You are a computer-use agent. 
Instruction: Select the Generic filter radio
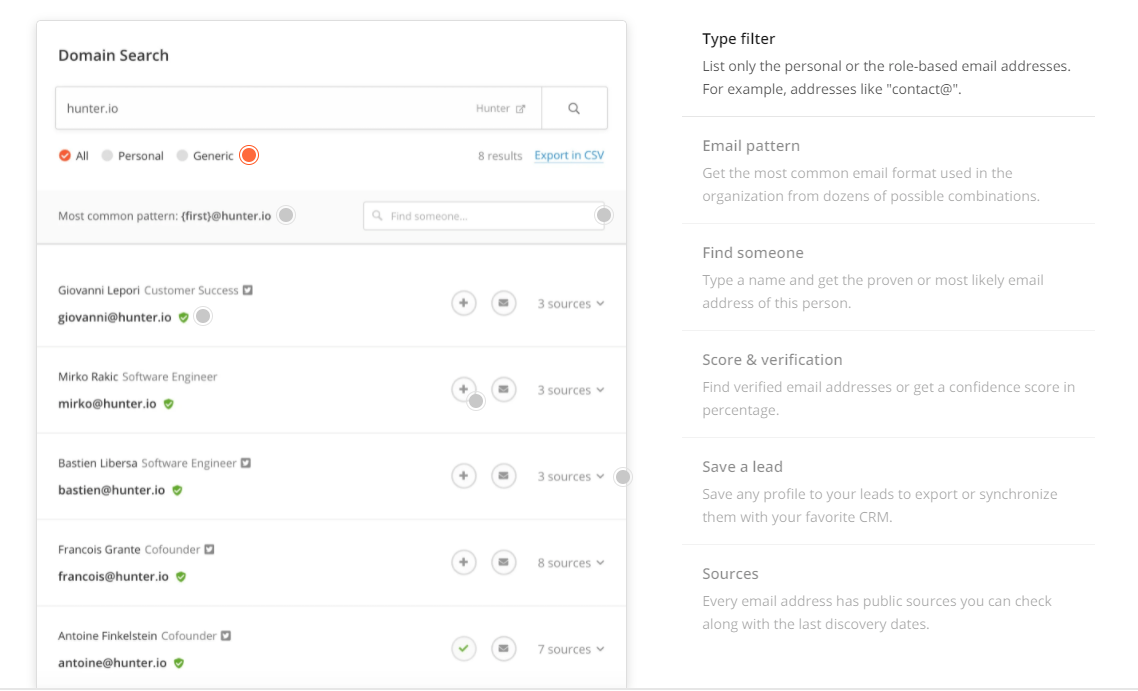pyautogui.click(x=182, y=155)
